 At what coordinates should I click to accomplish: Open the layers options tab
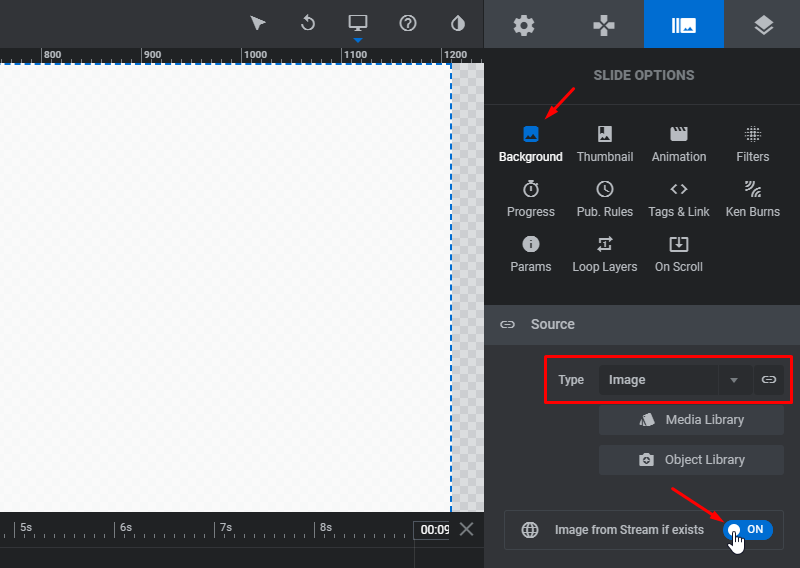pos(763,24)
